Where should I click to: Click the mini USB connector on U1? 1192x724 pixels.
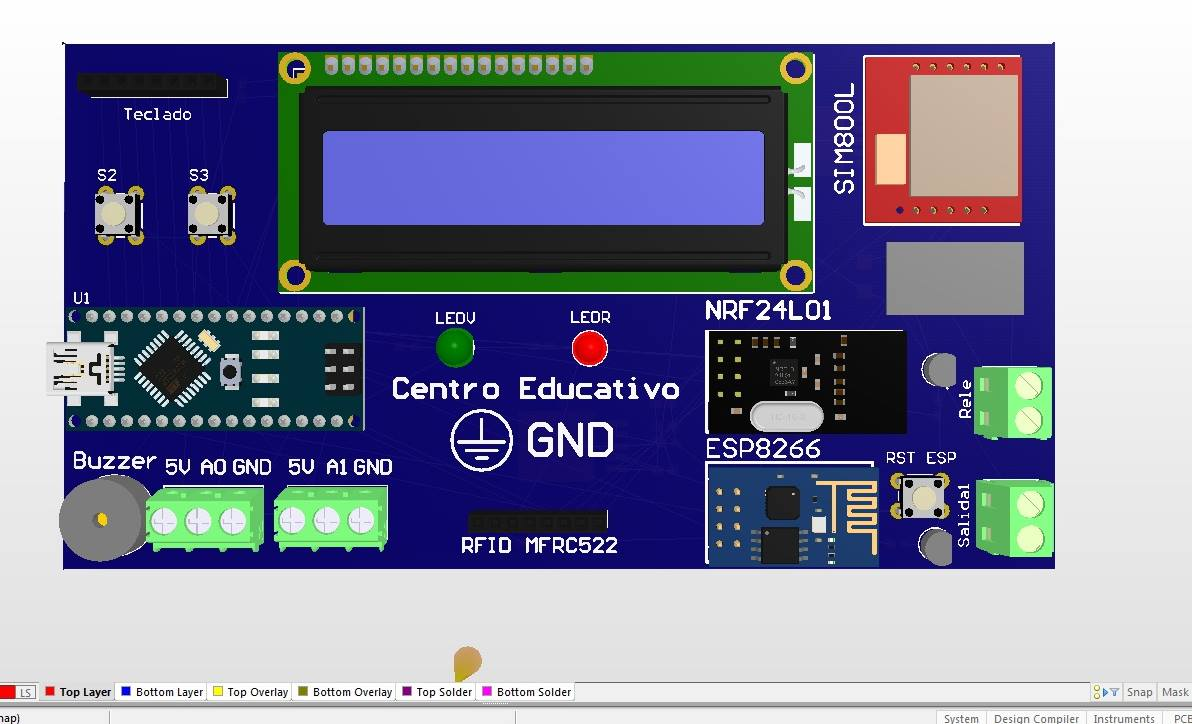[x=82, y=369]
